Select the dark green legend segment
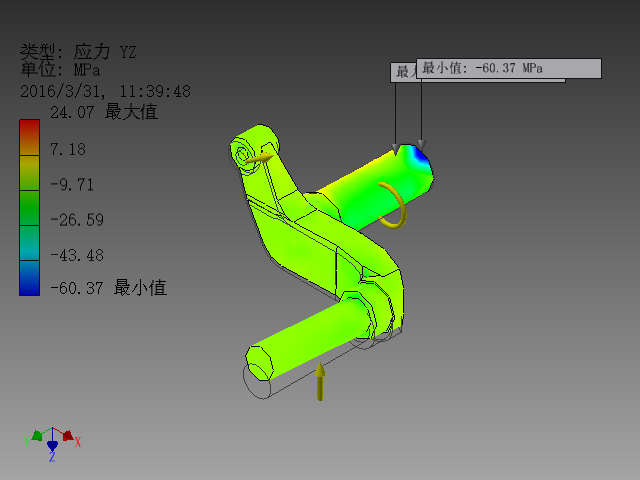This screenshot has width=640, height=480. [29, 208]
